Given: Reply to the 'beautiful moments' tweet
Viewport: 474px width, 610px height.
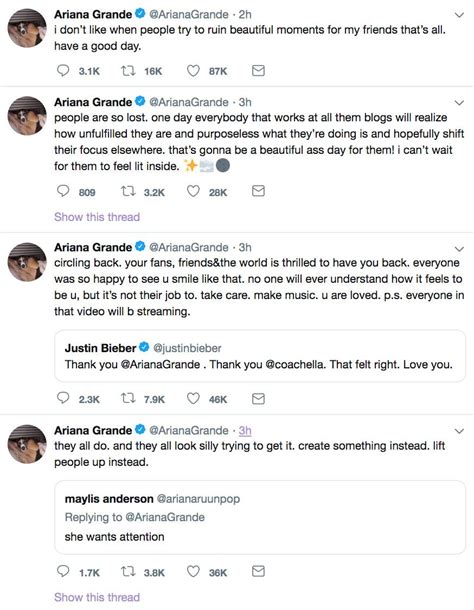Looking at the screenshot, I should (63, 71).
